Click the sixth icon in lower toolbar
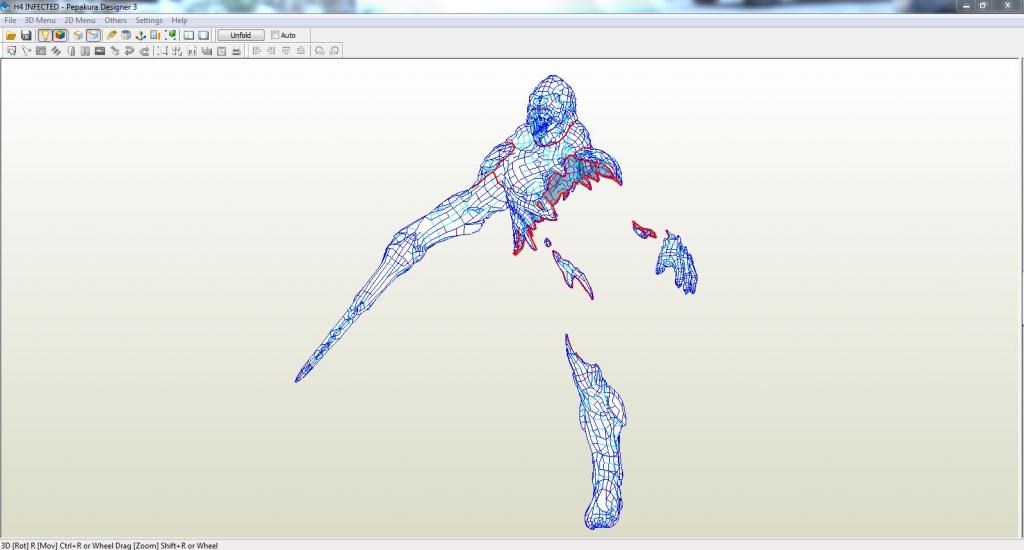1024x550 pixels. 86,51
